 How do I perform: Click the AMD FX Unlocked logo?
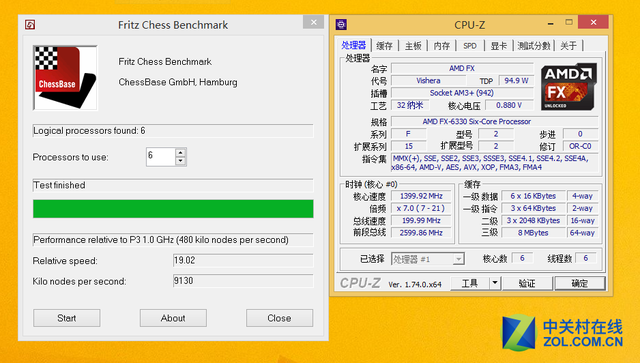[x=569, y=87]
